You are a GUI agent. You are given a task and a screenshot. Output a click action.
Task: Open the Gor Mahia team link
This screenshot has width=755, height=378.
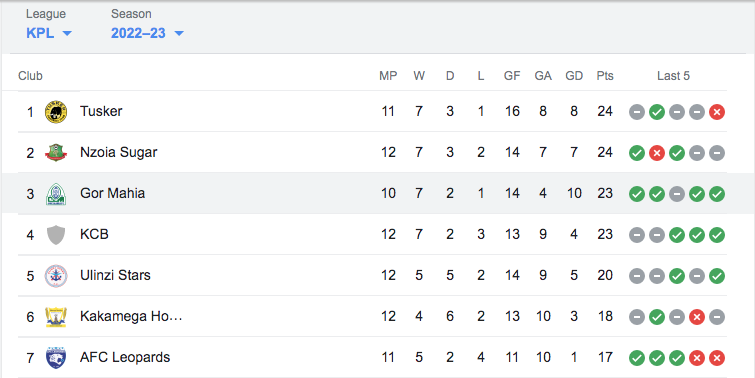(x=112, y=193)
